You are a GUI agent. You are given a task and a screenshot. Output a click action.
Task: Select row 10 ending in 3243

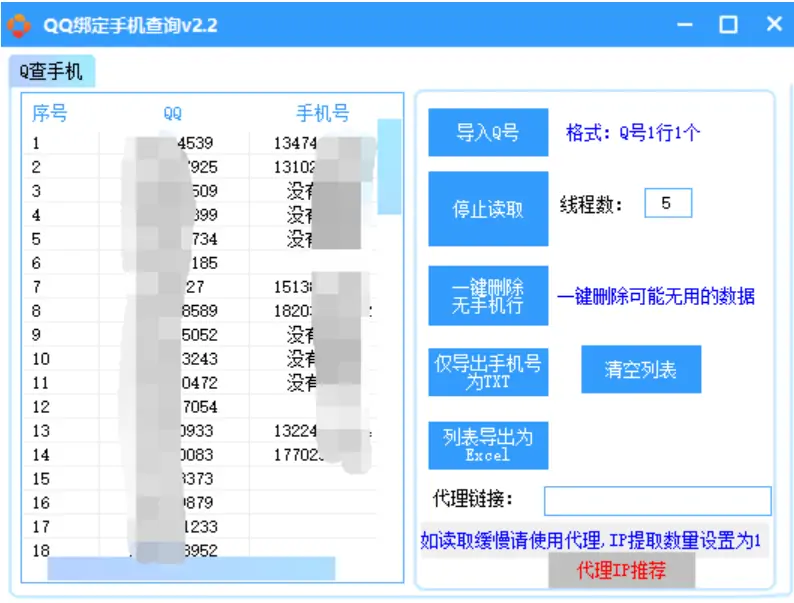(201, 358)
